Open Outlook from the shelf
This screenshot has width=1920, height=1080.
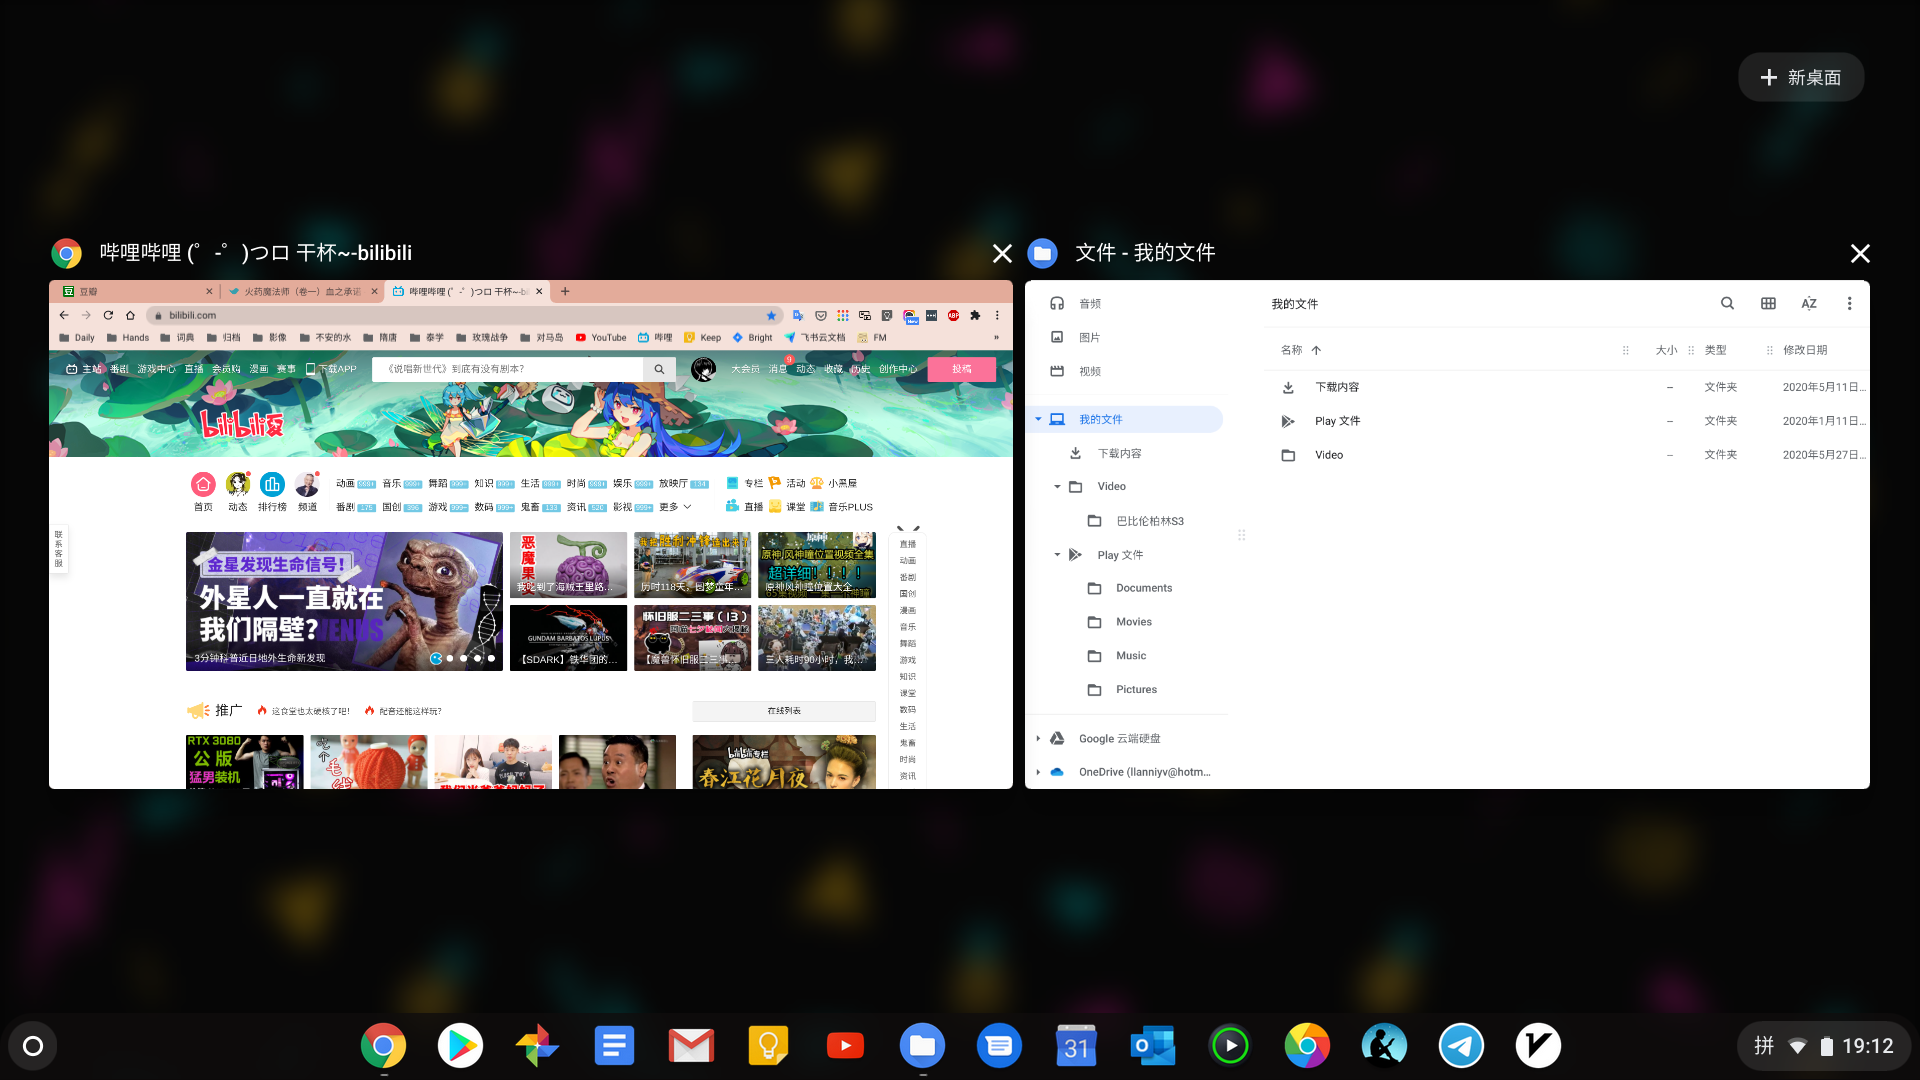point(1153,1046)
